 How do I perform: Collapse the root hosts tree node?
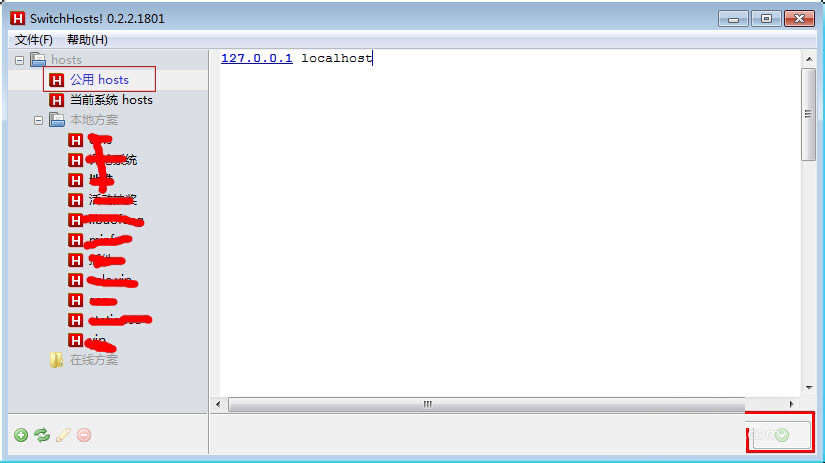[x=19, y=60]
